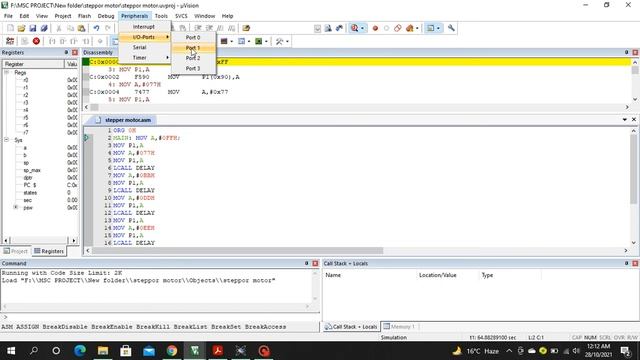Click the Open file icon
Viewport: 640px width, 360px height.
click(x=21, y=28)
